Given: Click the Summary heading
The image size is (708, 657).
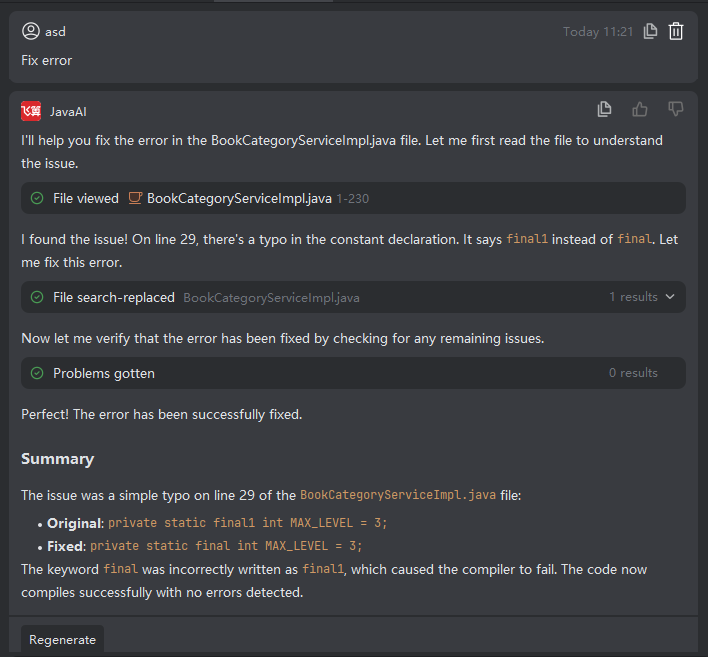Looking at the screenshot, I should click(x=58, y=459).
